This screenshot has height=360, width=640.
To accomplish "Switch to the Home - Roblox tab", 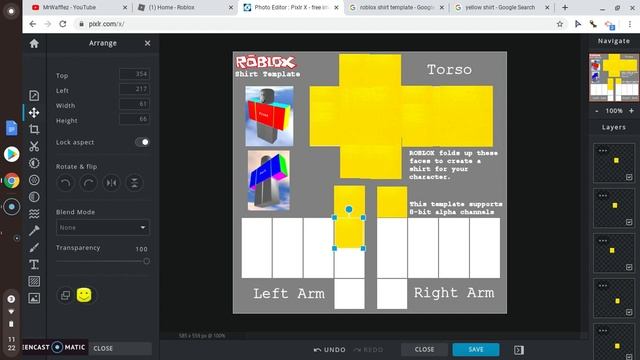I will click(x=185, y=7).
